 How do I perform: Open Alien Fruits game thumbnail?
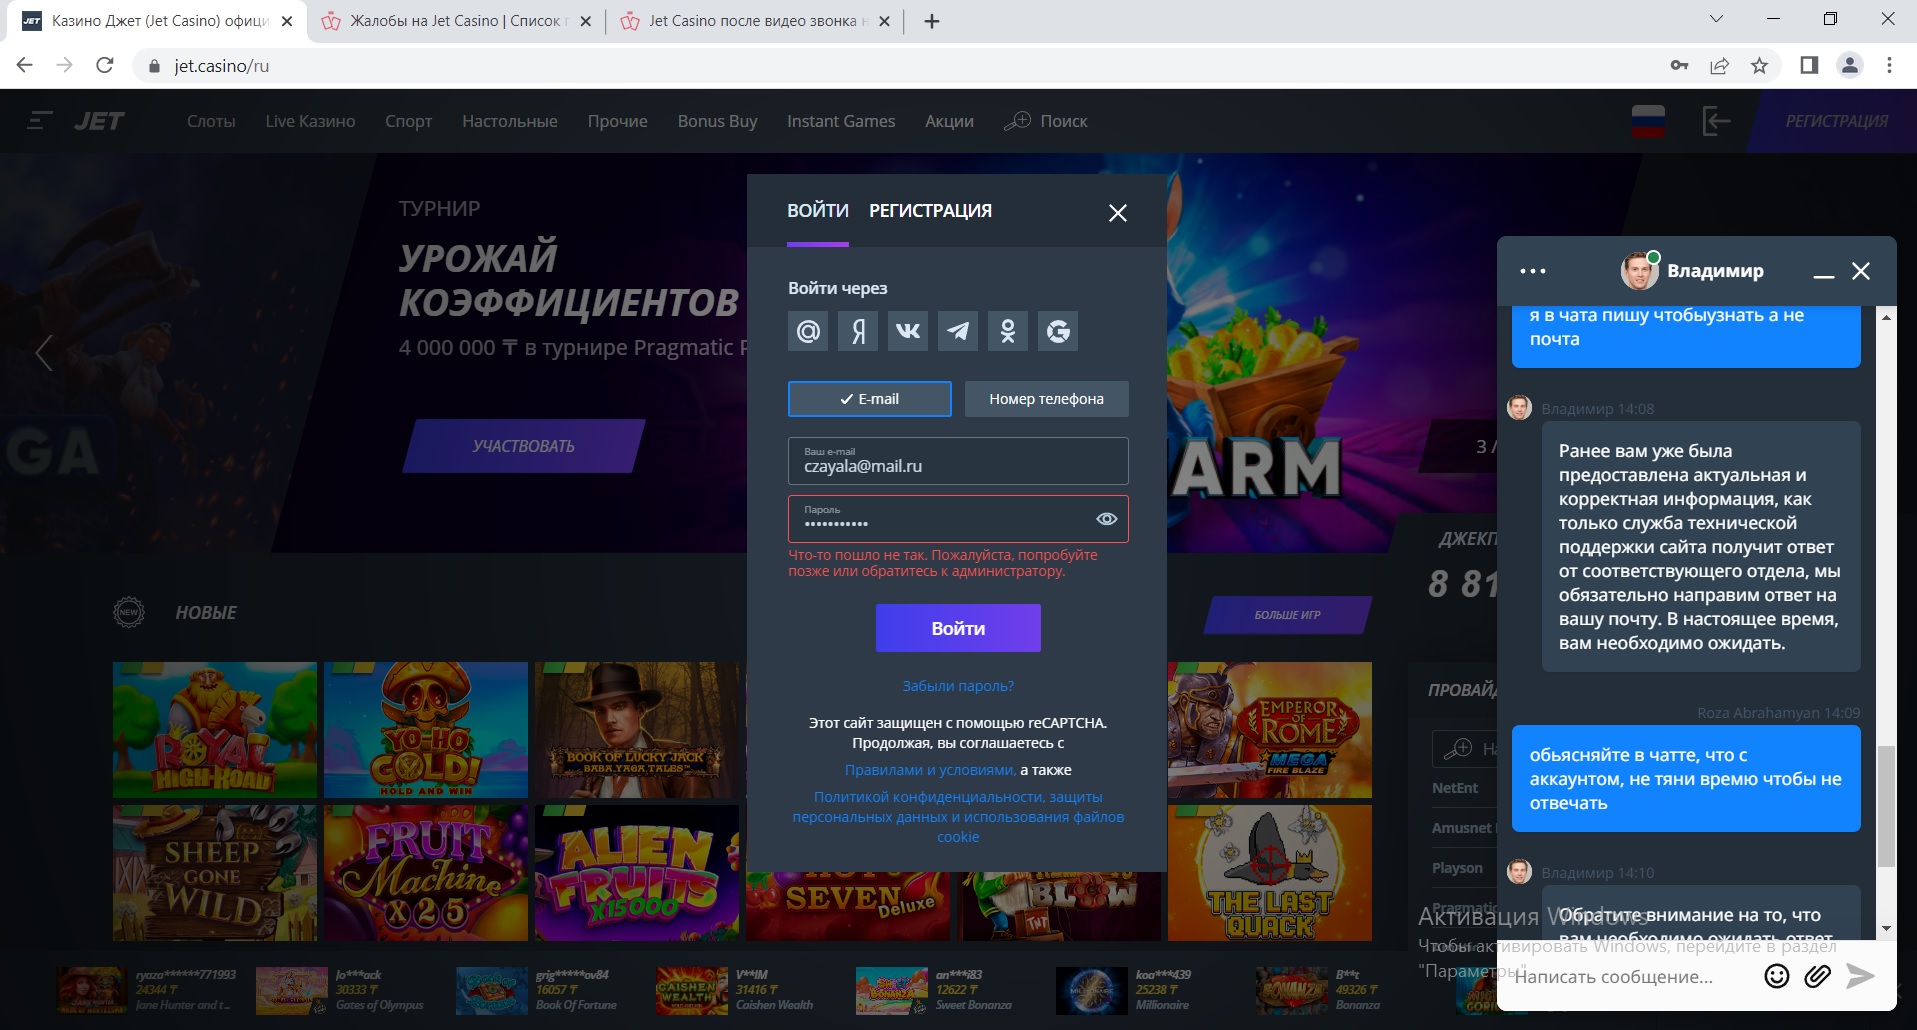(x=637, y=873)
